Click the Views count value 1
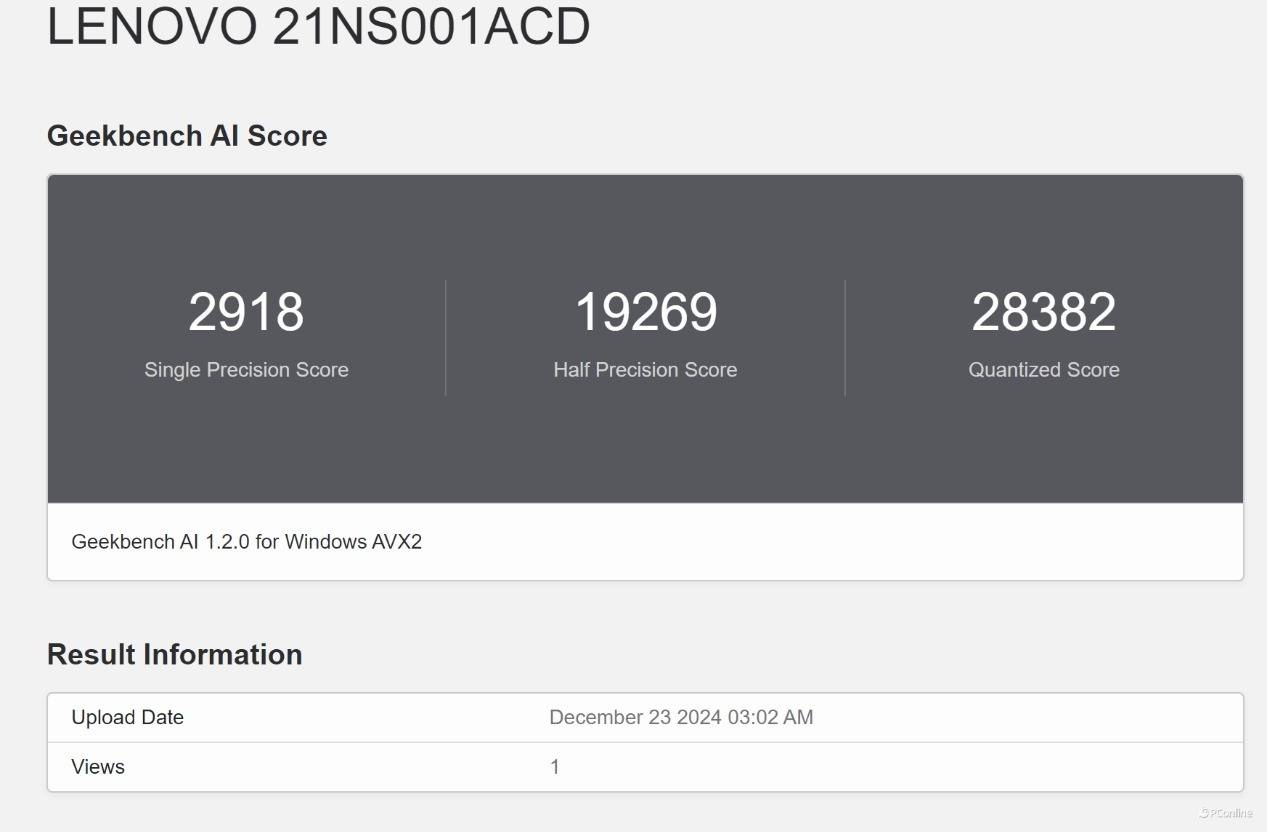 (x=555, y=767)
